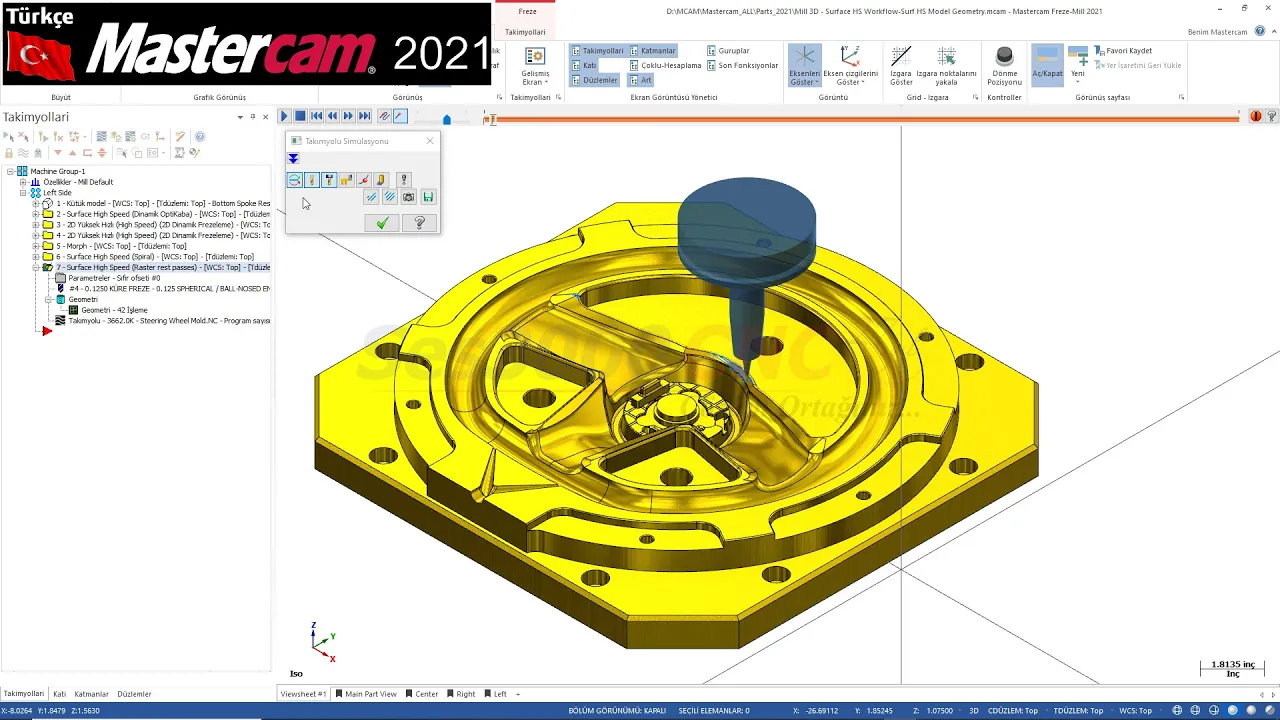
Task: Click the lock operations icon
Action: tap(9, 153)
